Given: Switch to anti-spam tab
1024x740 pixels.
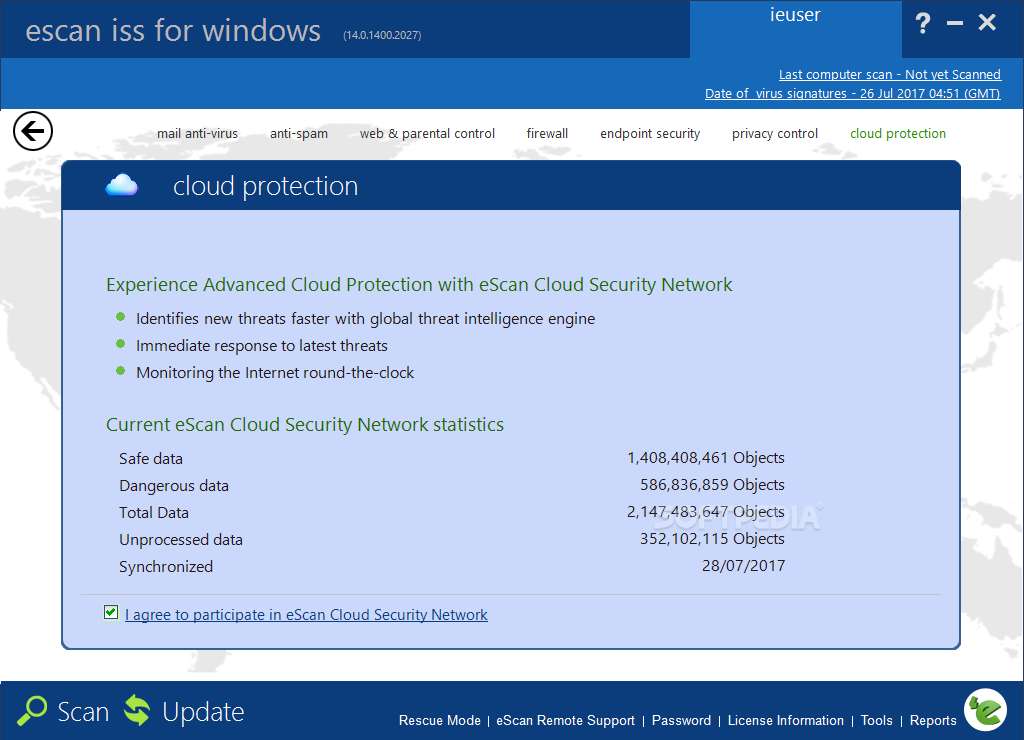Looking at the screenshot, I should pyautogui.click(x=298, y=133).
